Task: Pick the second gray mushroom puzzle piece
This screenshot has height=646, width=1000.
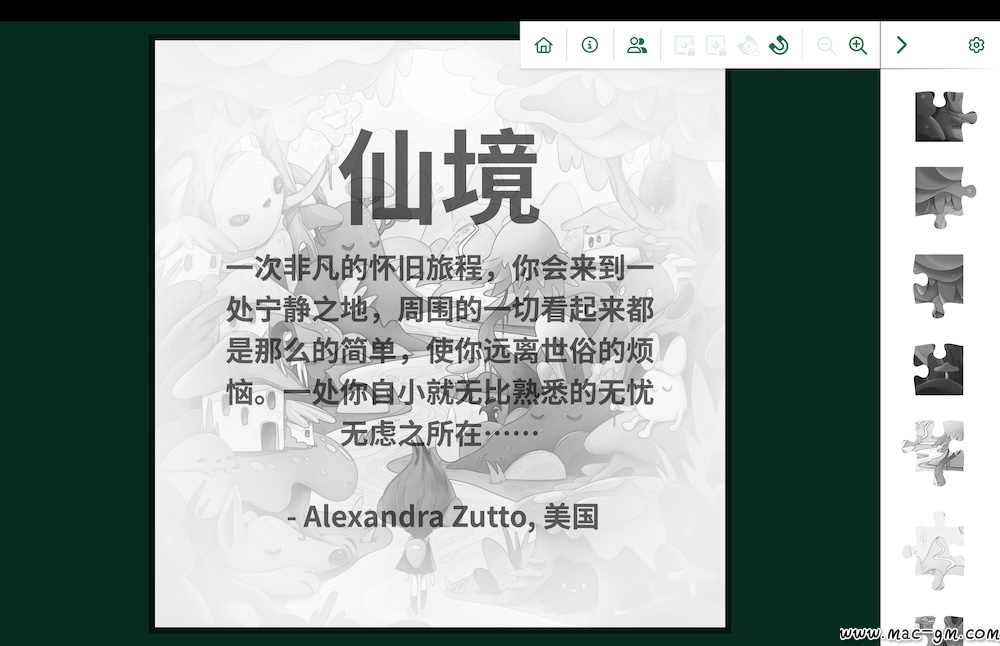Action: coord(945,198)
